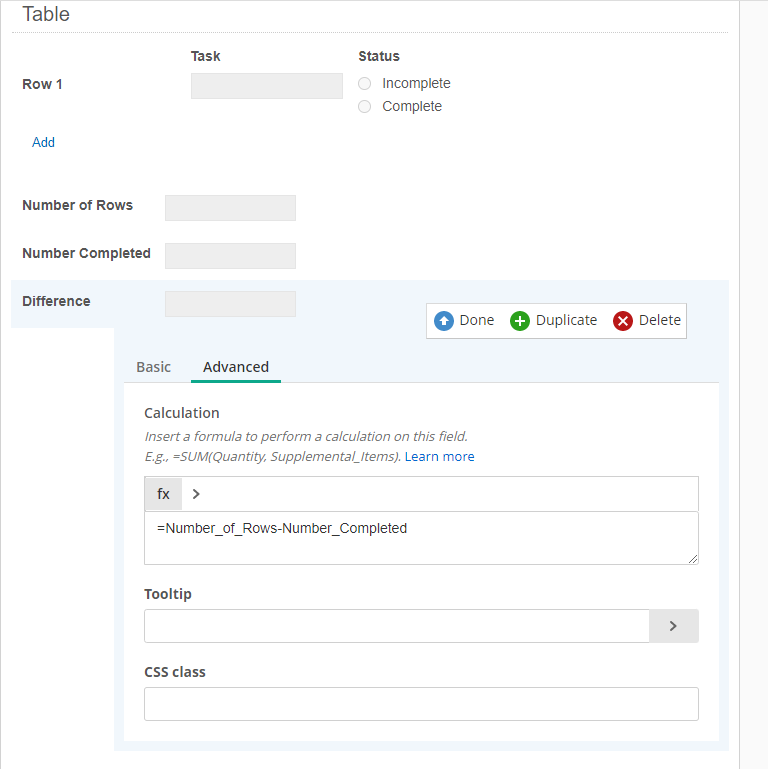The width and height of the screenshot is (768, 769).
Task: Click the red Delete X icon
Action: (623, 321)
